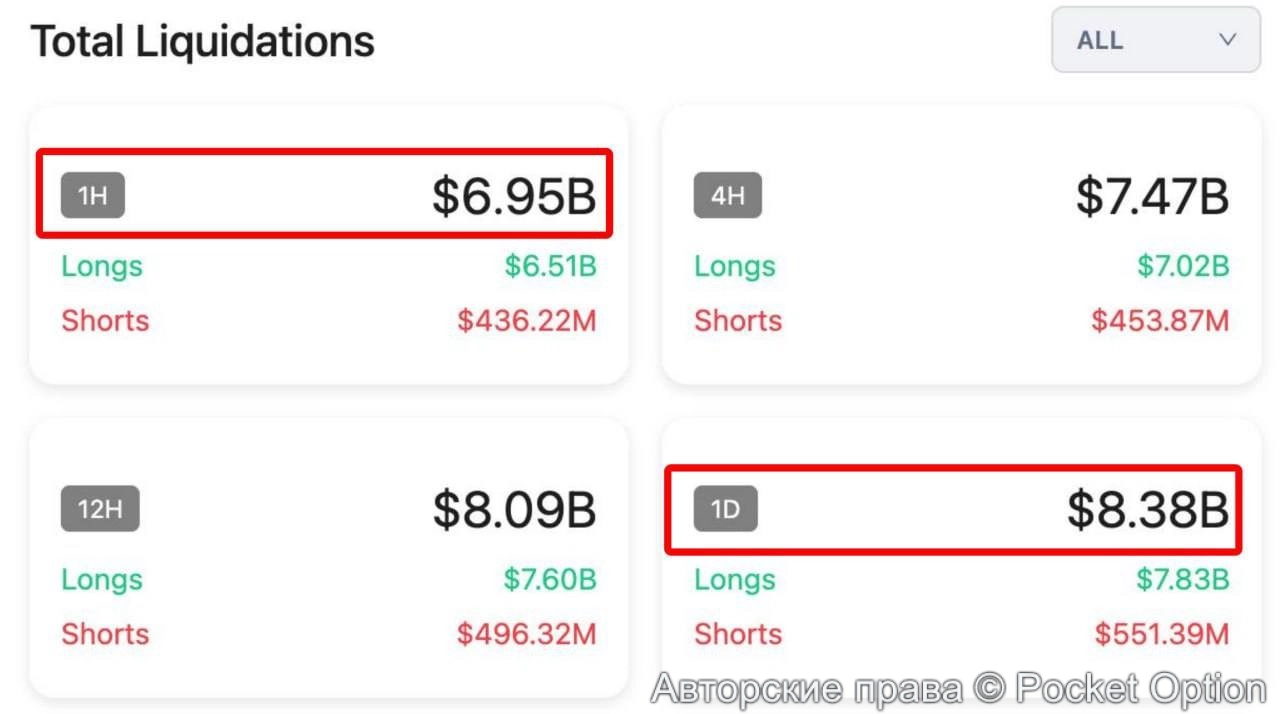Select the 12H timeframe badge
Viewport: 1280px width, 714px height.
(x=100, y=509)
